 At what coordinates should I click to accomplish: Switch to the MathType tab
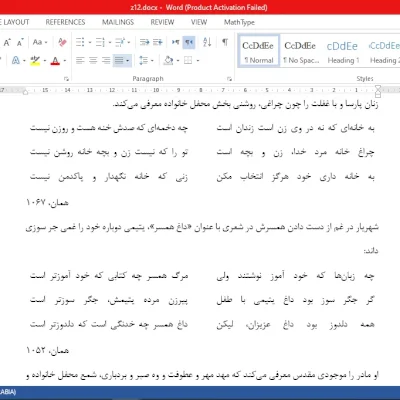click(x=239, y=22)
